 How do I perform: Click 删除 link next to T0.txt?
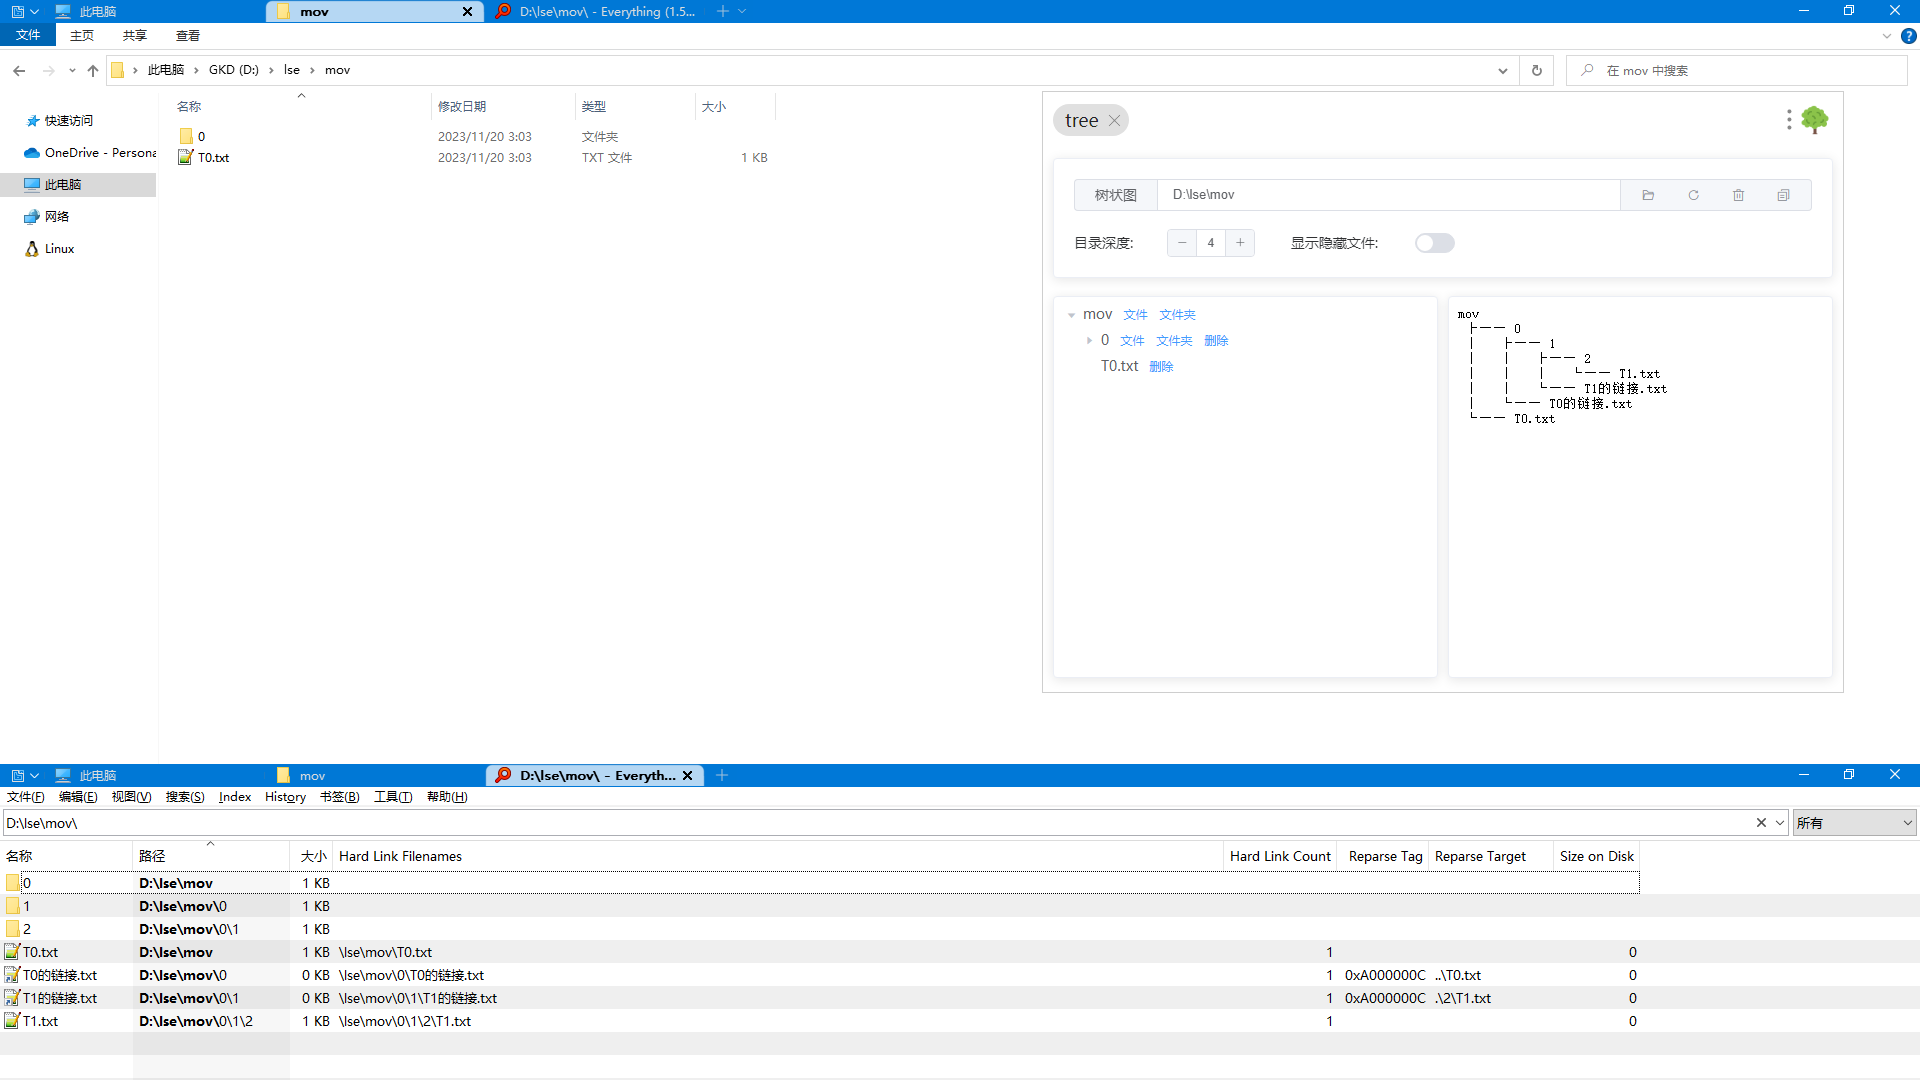(1161, 367)
